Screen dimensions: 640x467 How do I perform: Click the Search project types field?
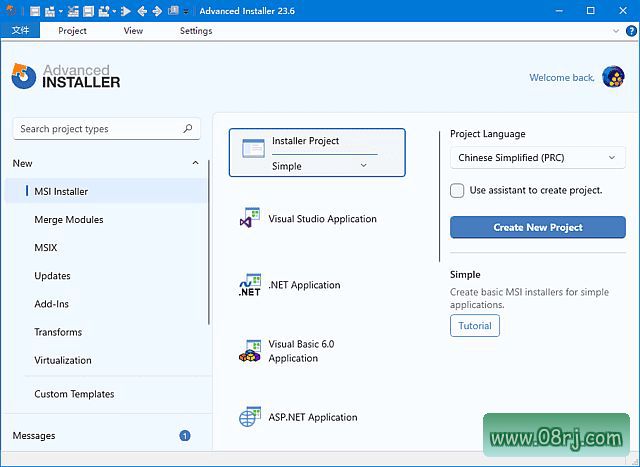(x=107, y=129)
